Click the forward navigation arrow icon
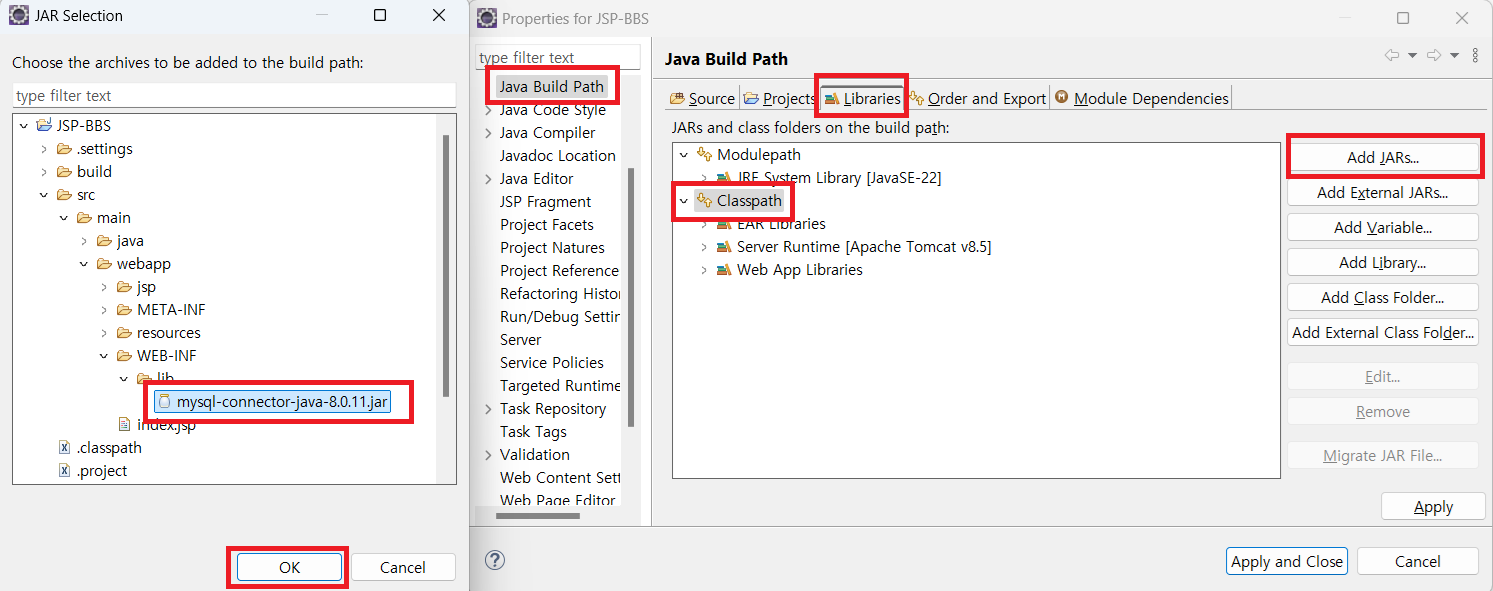Screen dimensions: 1493x591 1432,55
